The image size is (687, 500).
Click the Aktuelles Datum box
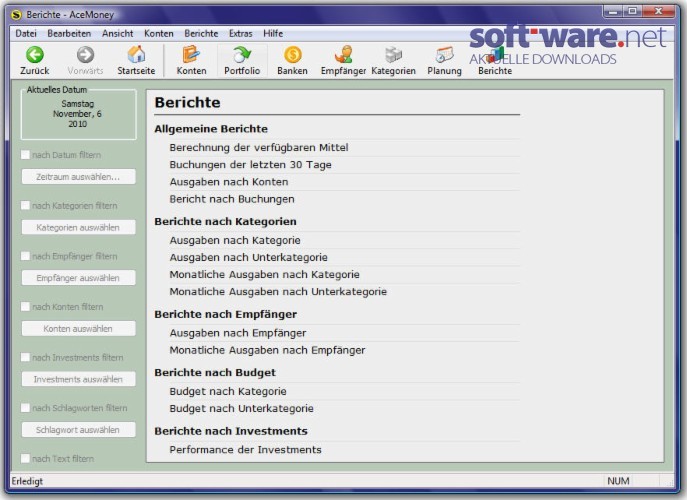tap(78, 114)
